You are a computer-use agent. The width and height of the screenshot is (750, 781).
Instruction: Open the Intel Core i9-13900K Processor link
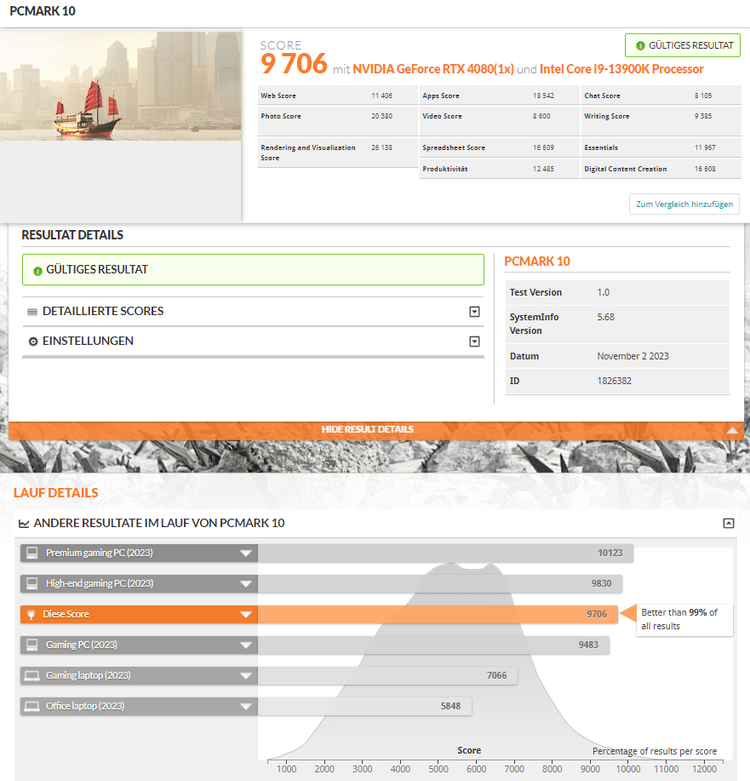pos(621,69)
